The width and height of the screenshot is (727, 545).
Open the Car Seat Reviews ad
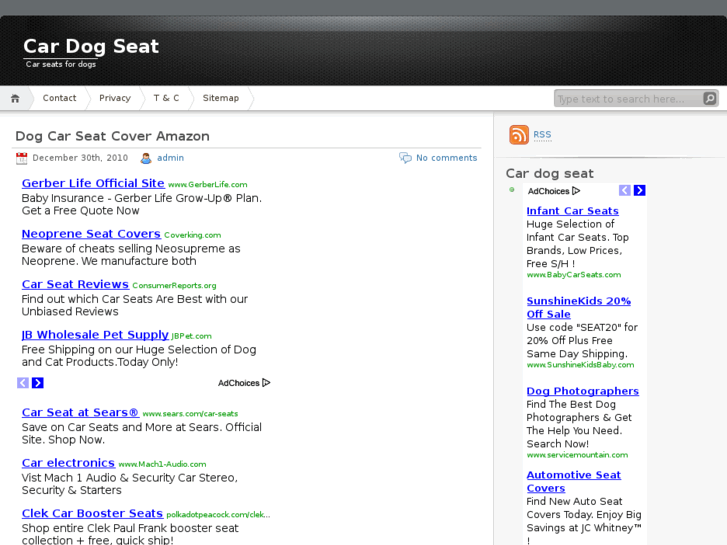click(x=75, y=284)
